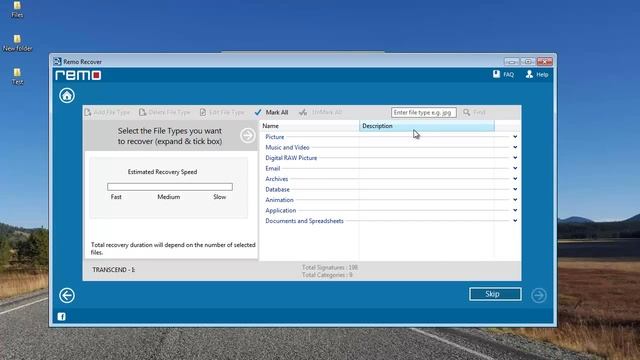Select the Files desktop folder

coord(17,10)
